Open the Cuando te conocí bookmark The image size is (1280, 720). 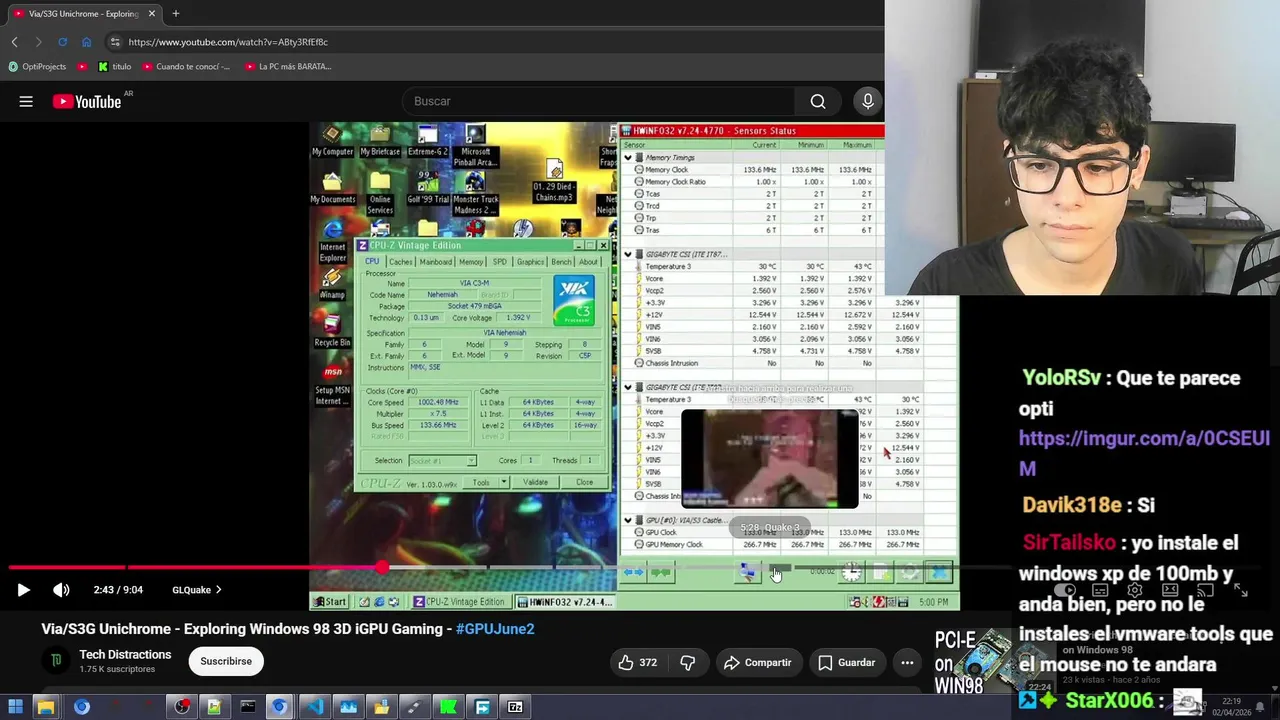[x=186, y=67]
